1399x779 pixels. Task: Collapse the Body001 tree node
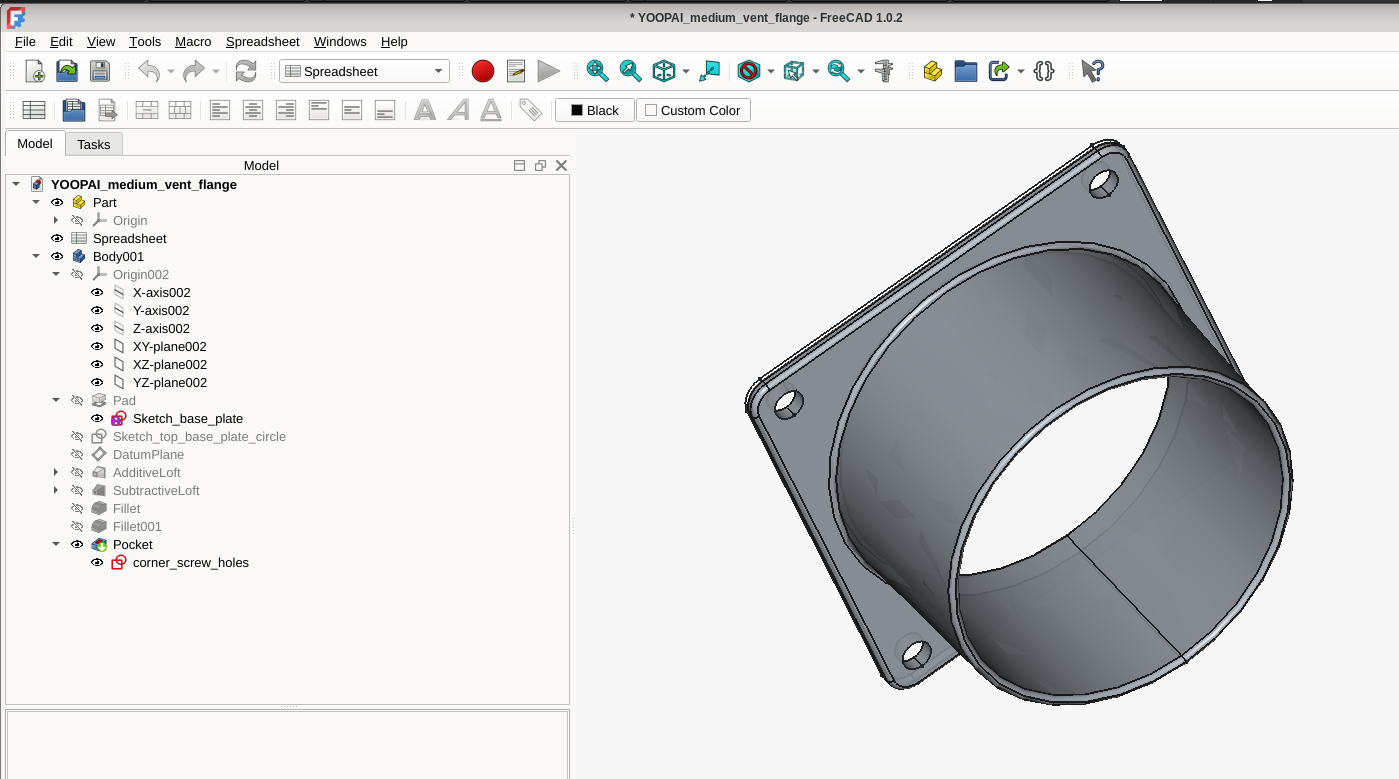coord(36,257)
